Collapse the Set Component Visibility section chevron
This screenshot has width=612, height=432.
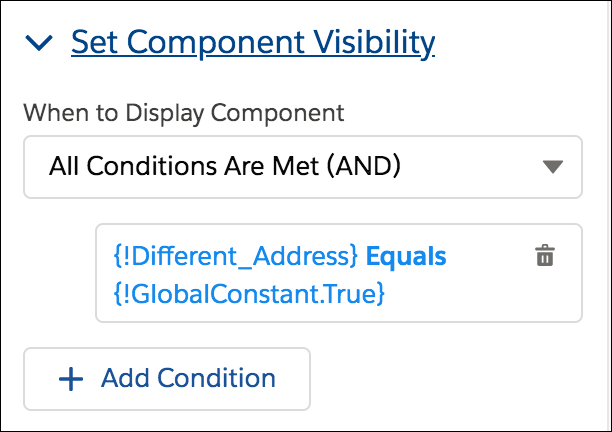(39, 43)
